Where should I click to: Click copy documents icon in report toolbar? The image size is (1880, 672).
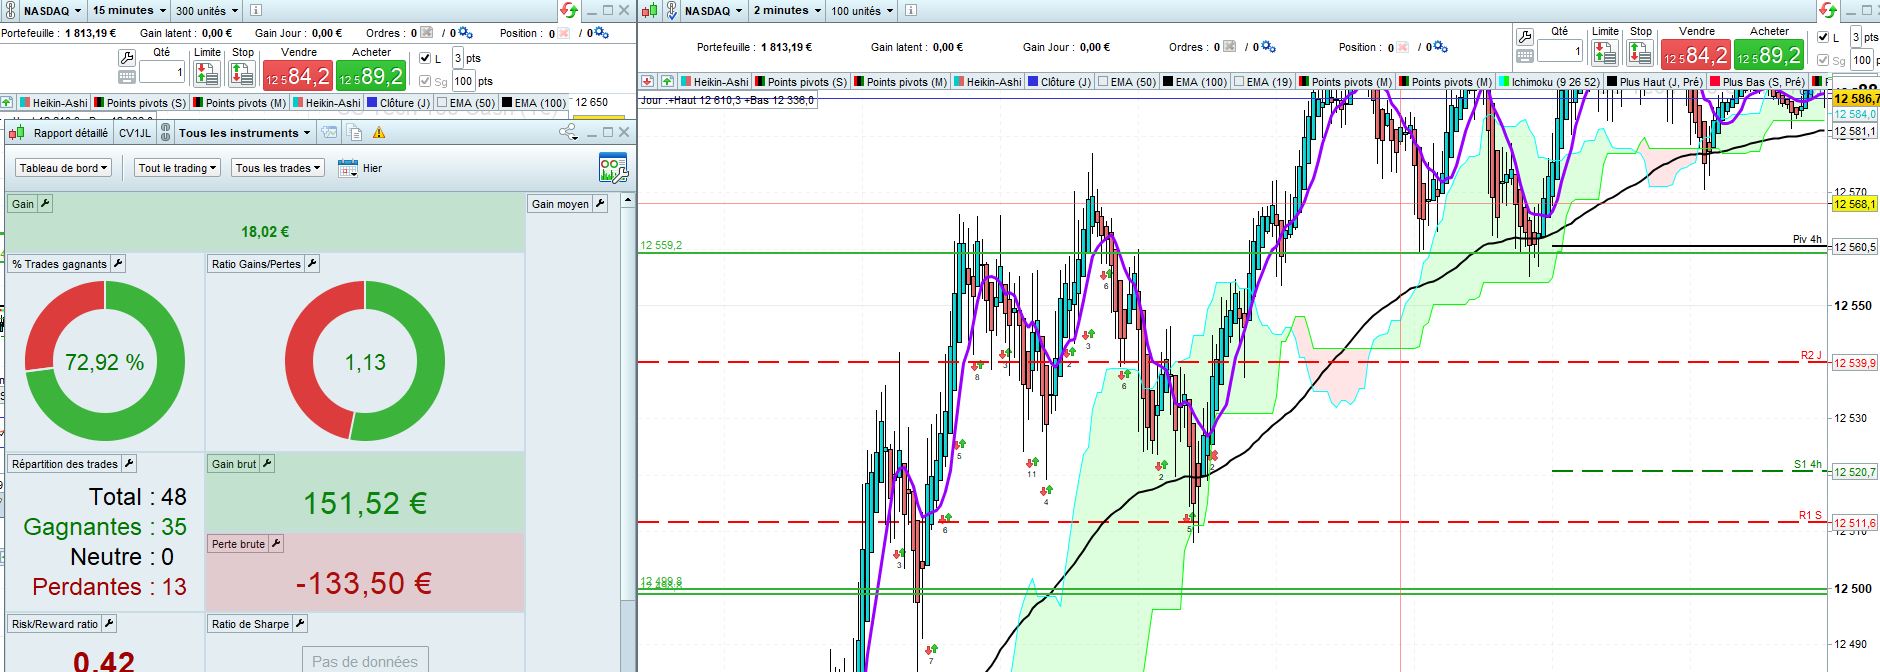[354, 133]
